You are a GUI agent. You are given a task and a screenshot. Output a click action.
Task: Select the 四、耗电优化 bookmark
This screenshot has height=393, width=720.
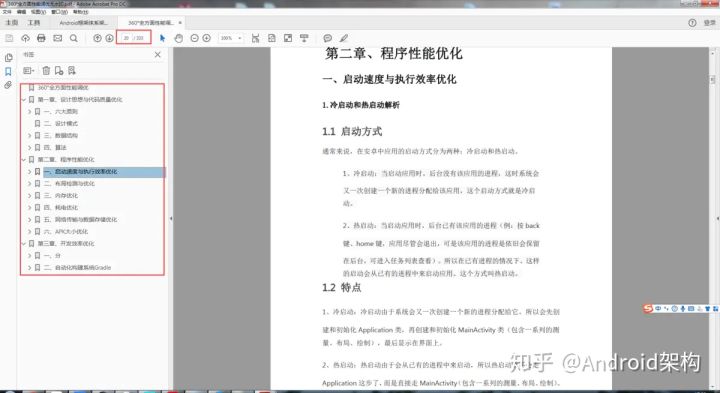[61, 208]
